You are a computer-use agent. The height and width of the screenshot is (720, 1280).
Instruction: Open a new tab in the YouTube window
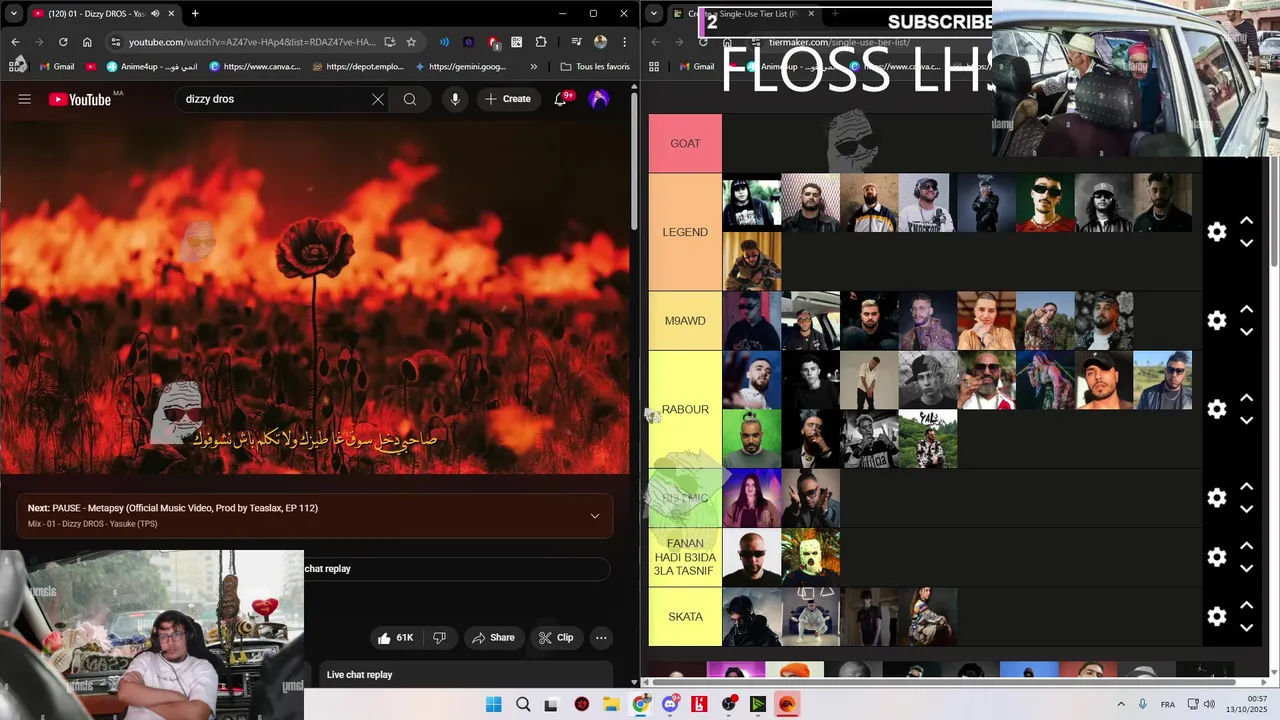coord(195,14)
